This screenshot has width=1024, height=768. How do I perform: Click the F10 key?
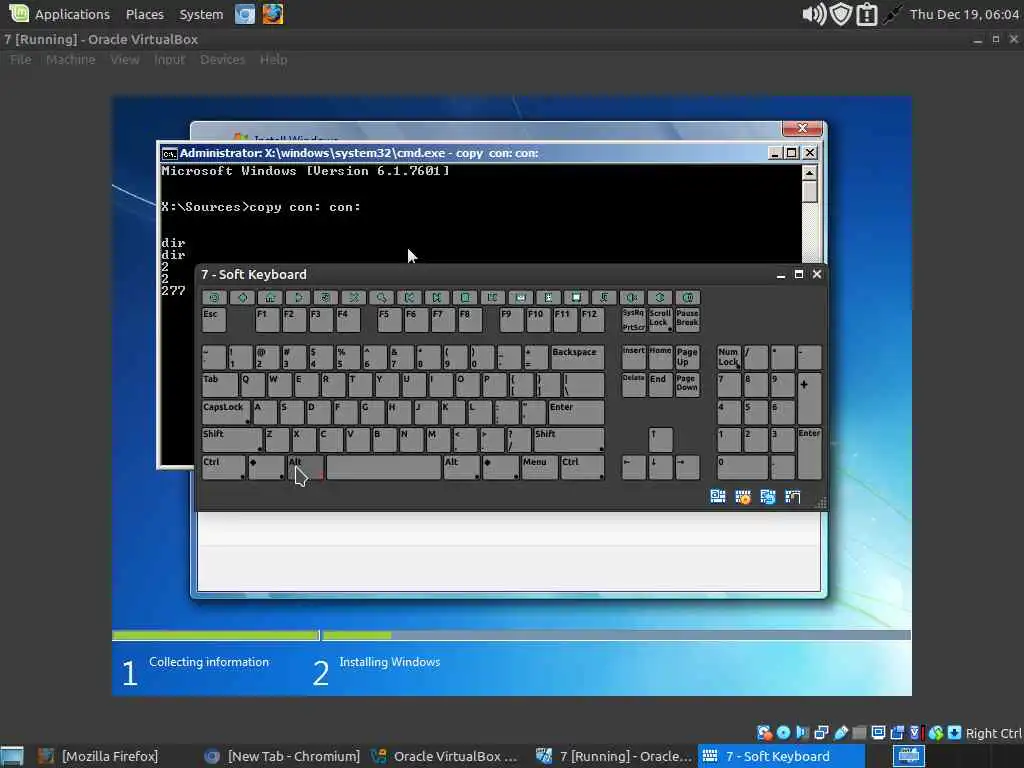538,319
